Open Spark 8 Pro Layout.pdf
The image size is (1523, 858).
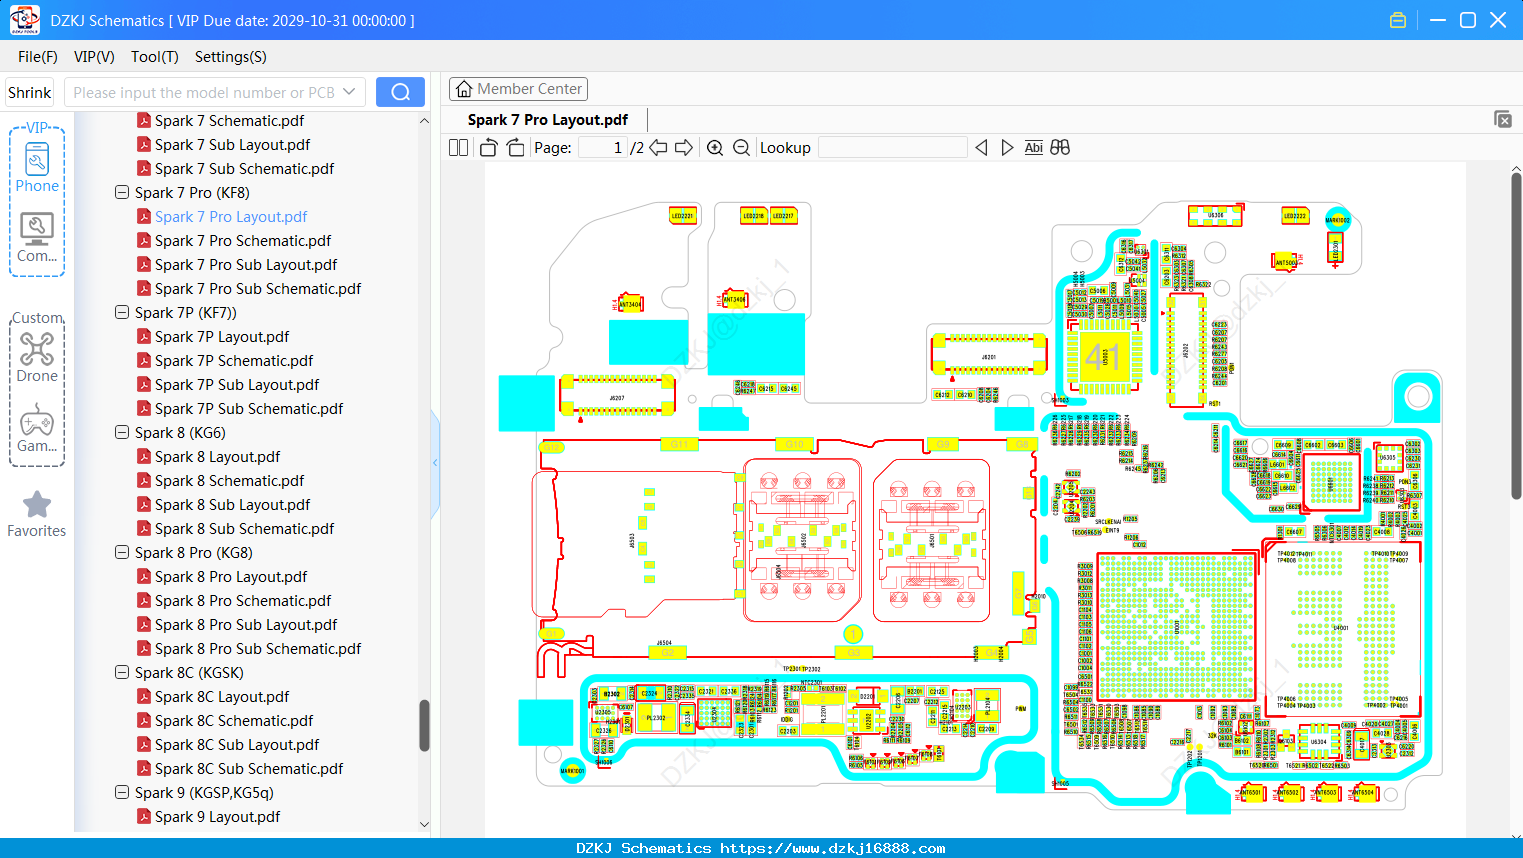[231, 577]
